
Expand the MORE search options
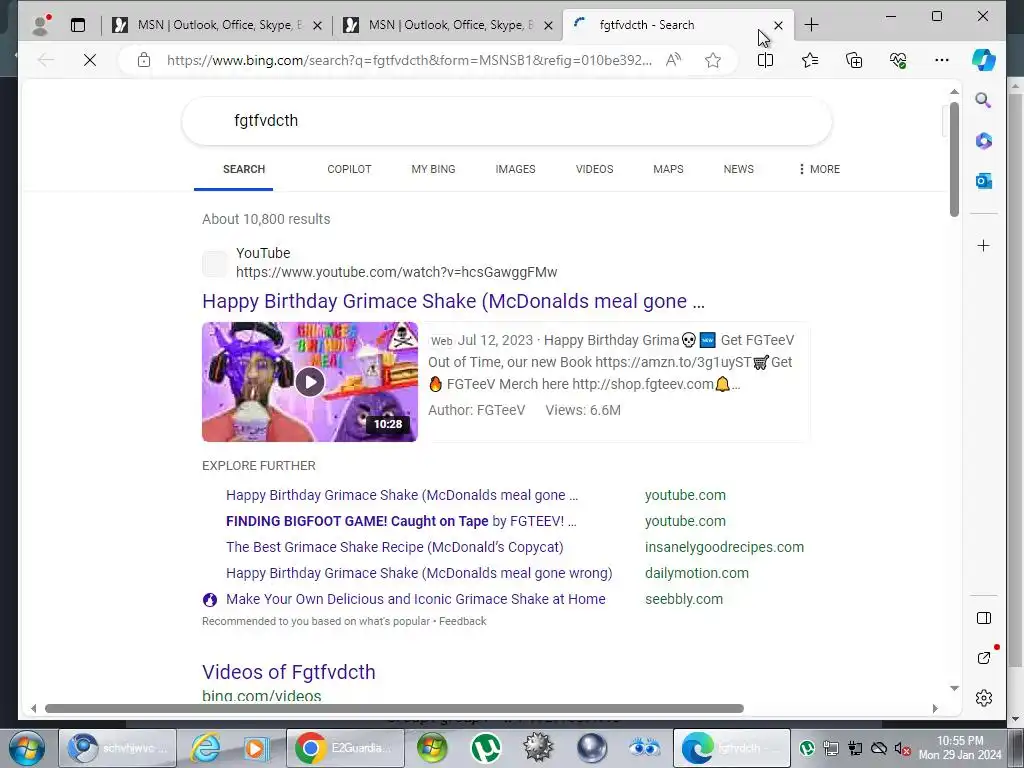click(819, 169)
